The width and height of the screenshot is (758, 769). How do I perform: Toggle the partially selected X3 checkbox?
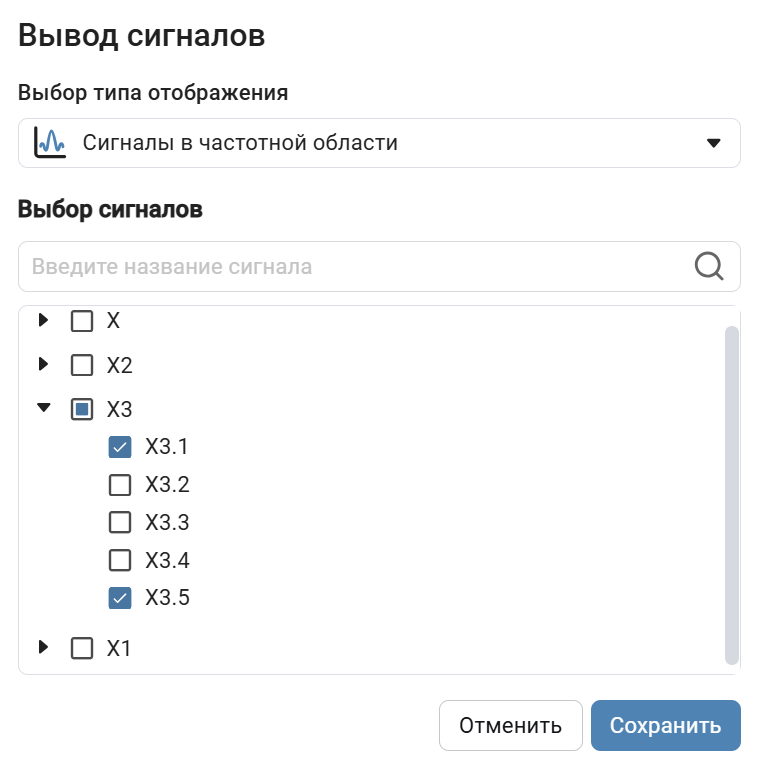82,409
